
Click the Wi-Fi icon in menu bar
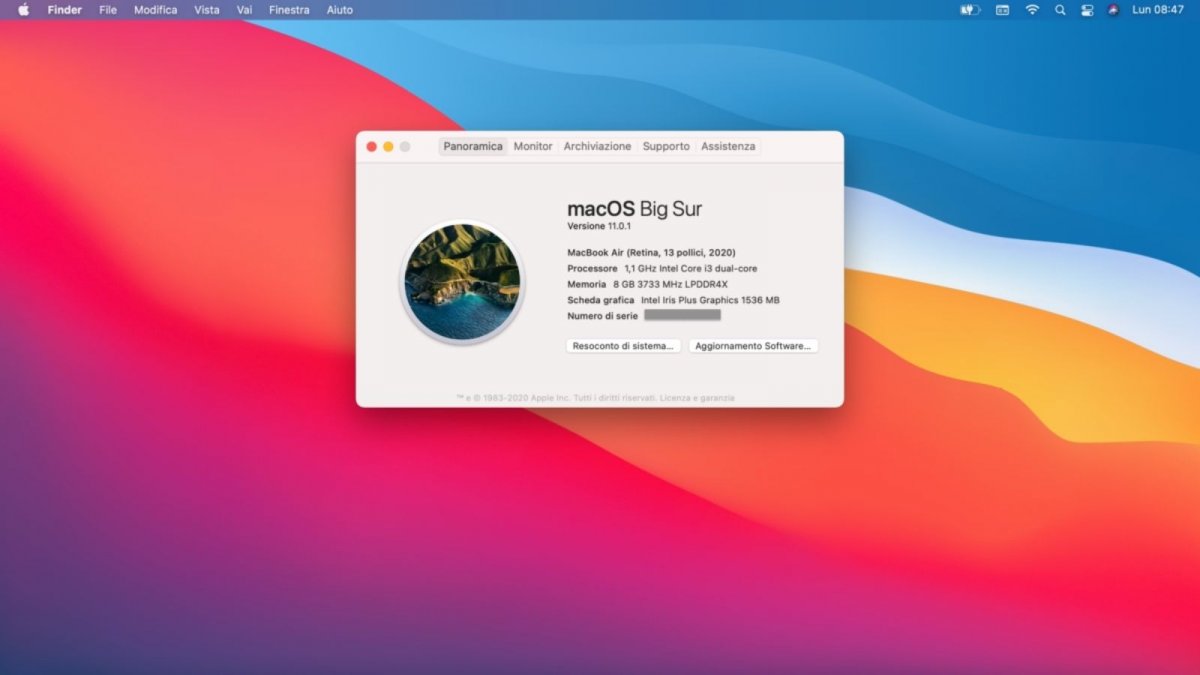click(x=1031, y=9)
